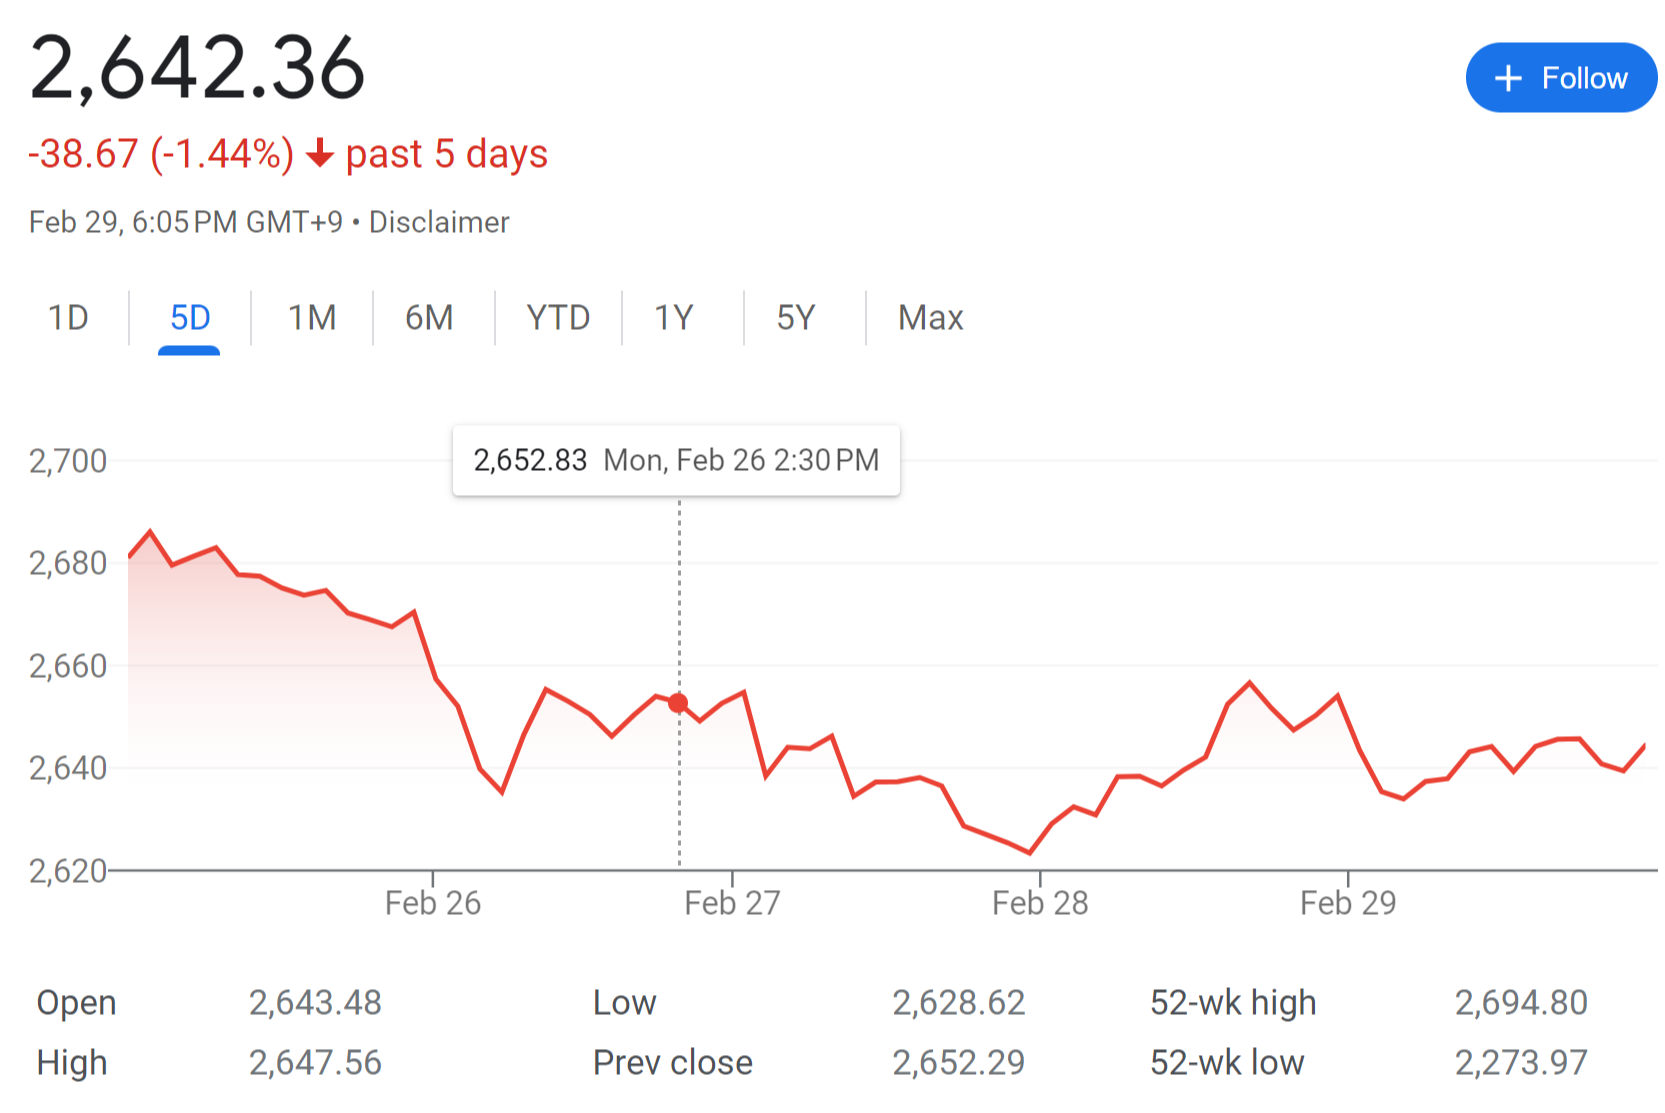Click the 2,652.83 chart tooltip
This screenshot has width=1665, height=1113.
pos(676,460)
